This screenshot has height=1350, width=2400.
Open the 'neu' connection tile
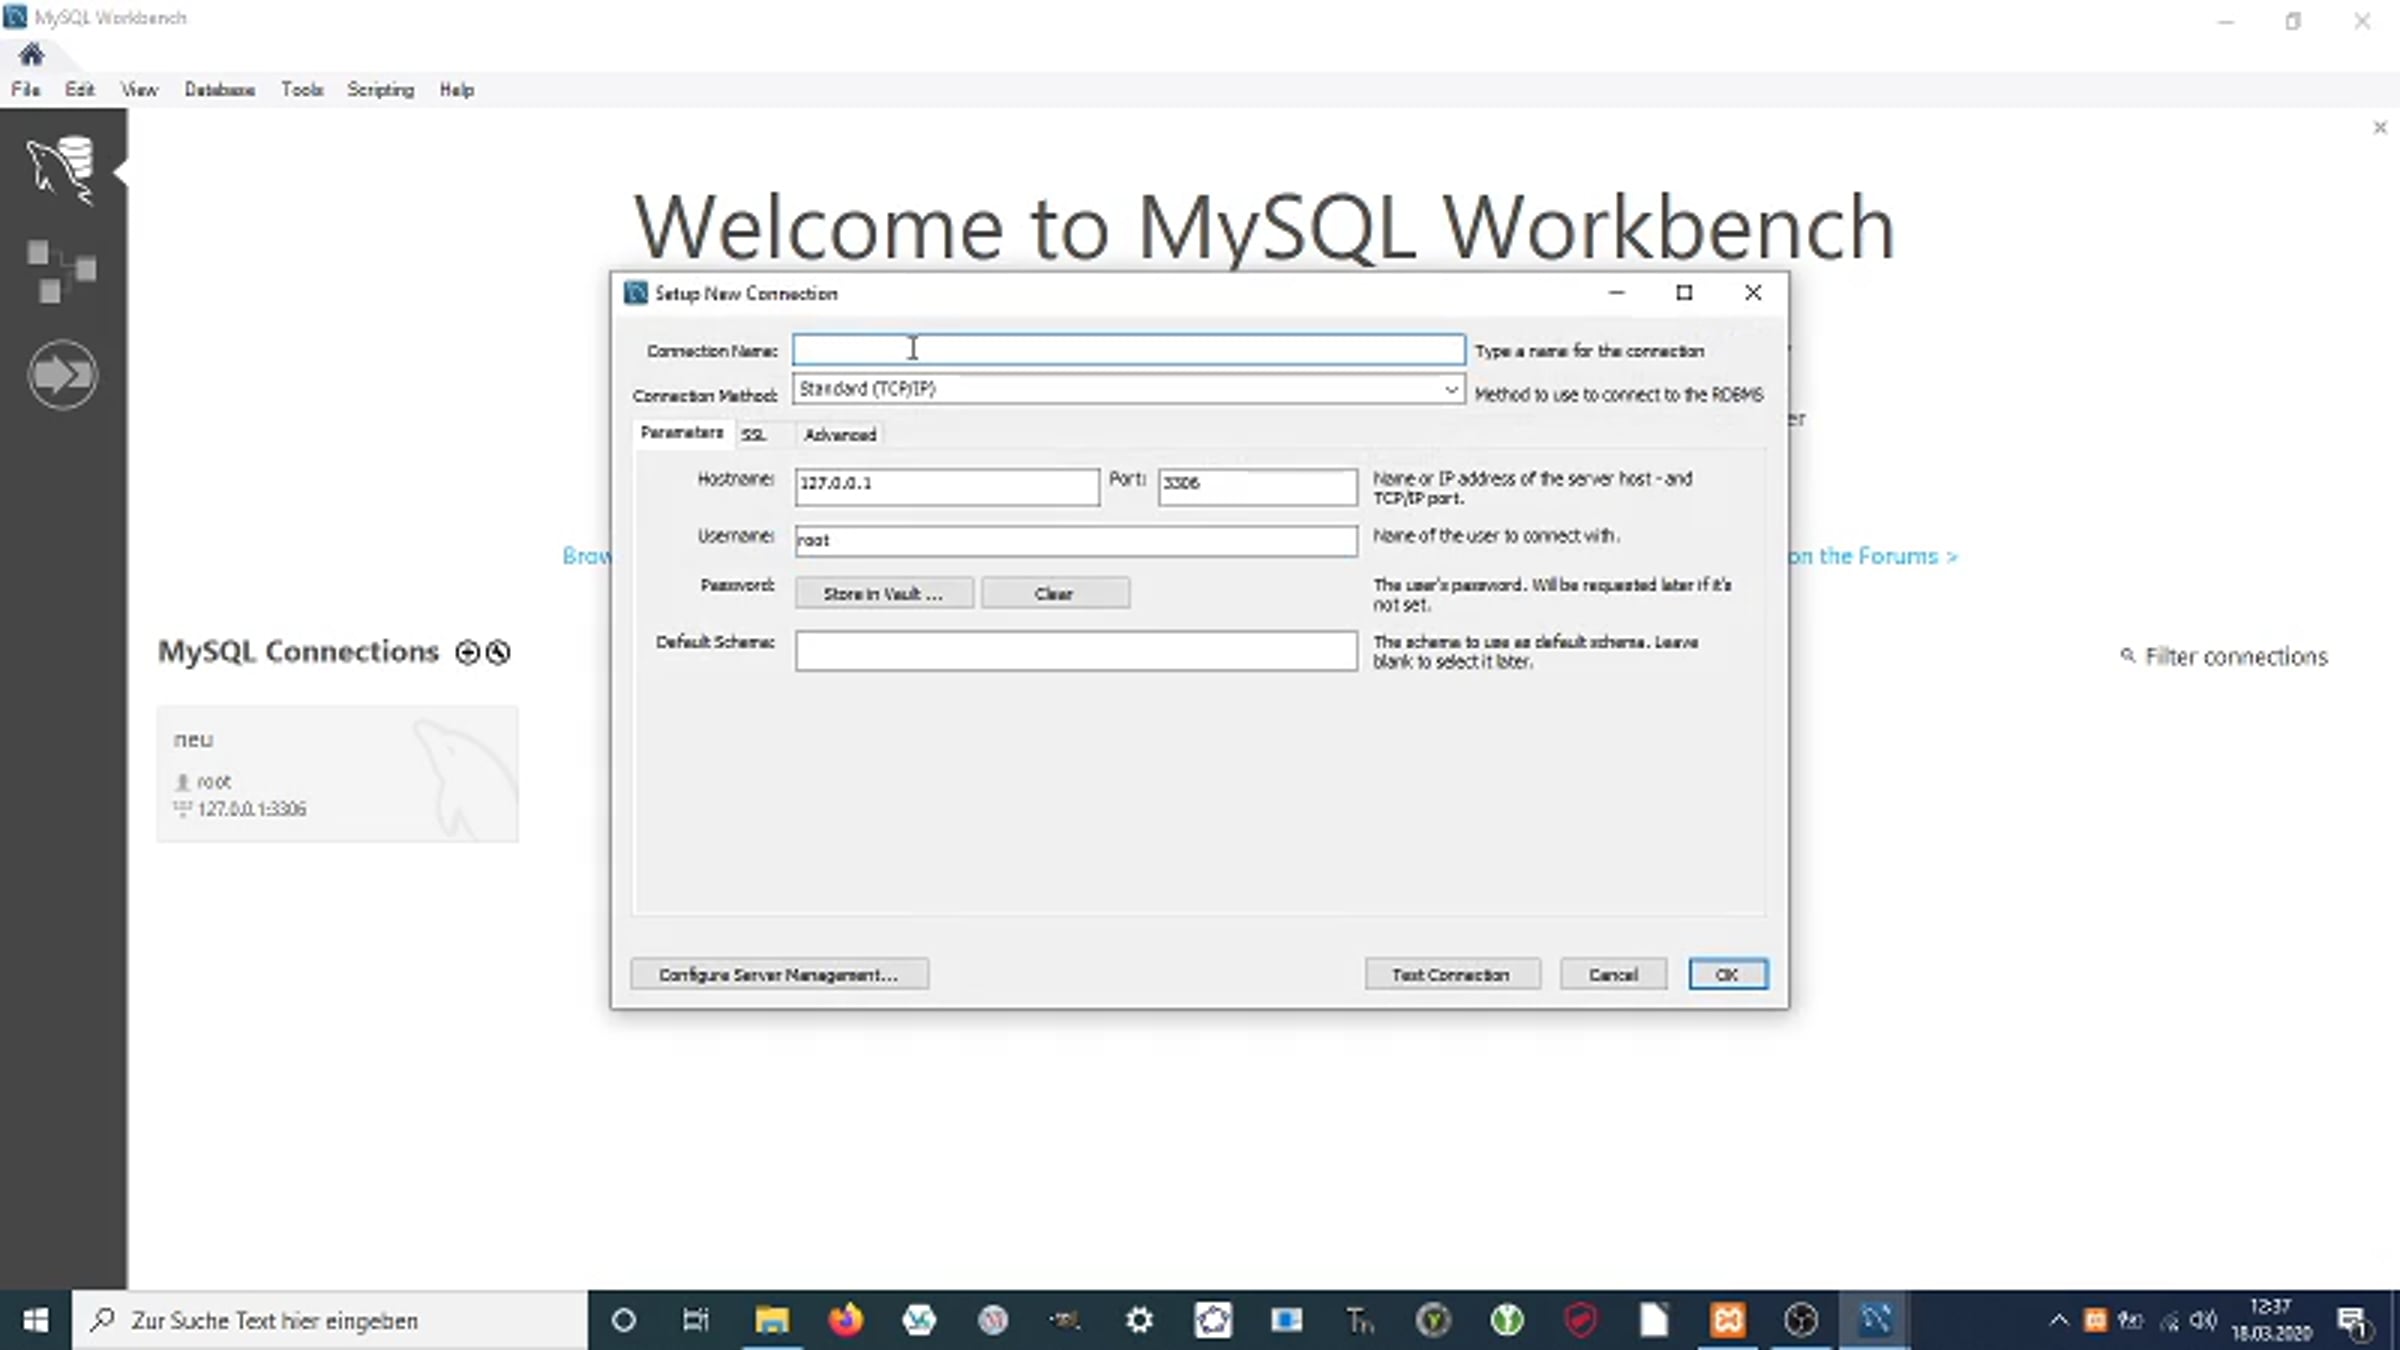tap(338, 773)
